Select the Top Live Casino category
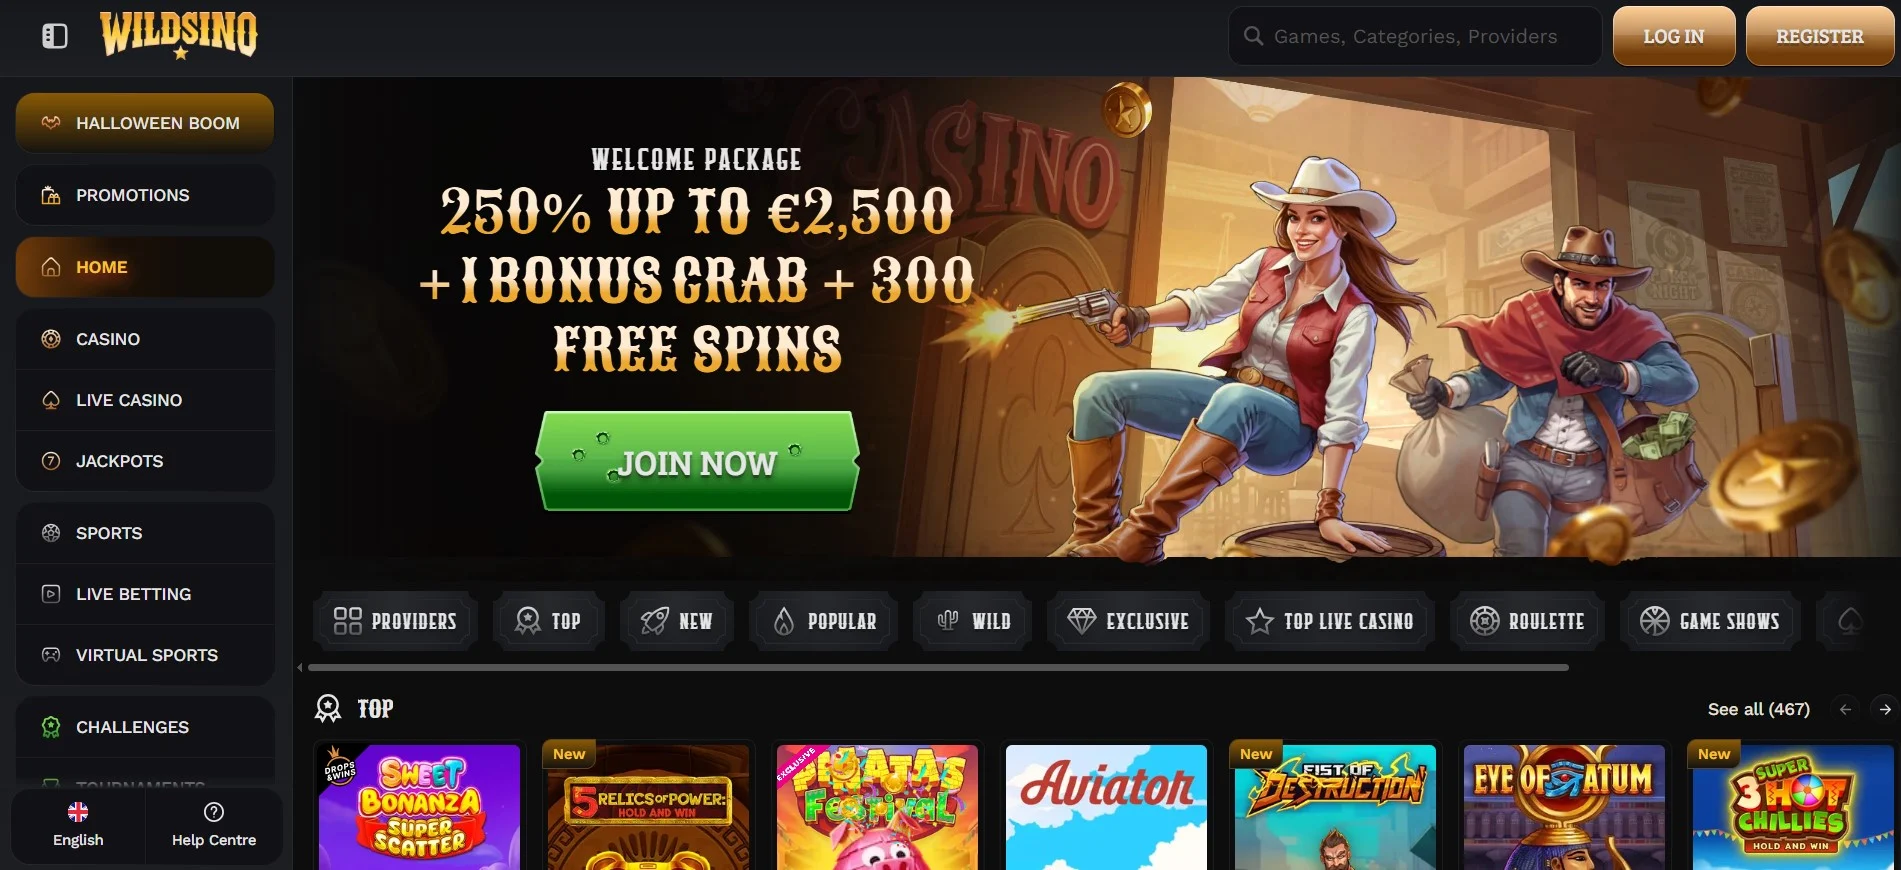 [x=1330, y=621]
